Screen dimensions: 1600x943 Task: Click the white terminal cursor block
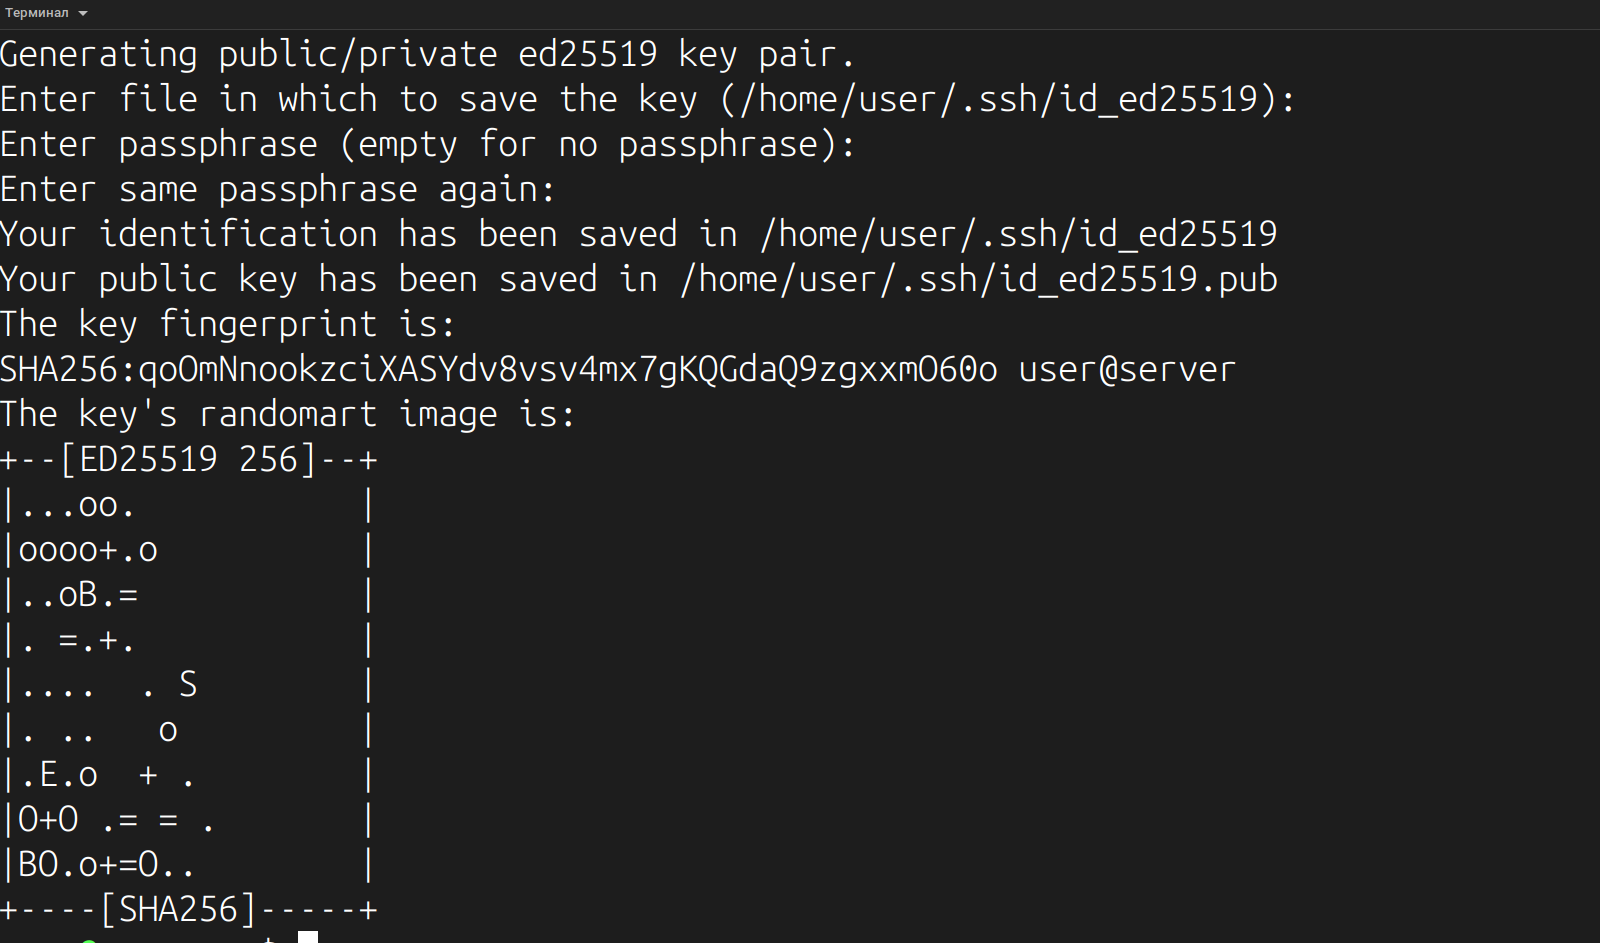(x=308, y=937)
